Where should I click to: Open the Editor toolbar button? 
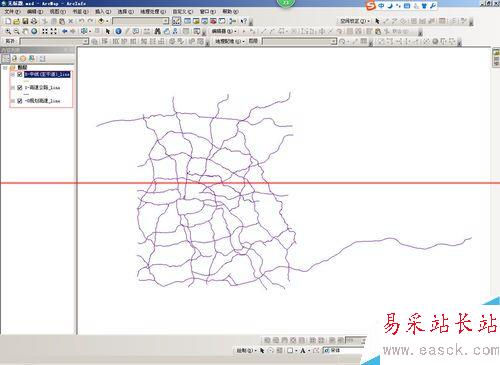coord(176,21)
